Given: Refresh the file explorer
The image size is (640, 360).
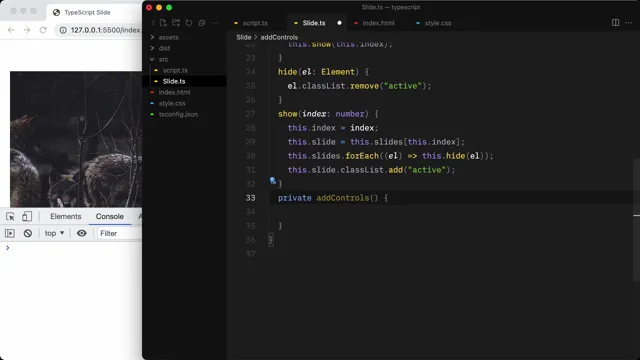Looking at the screenshot, I should point(189,23).
